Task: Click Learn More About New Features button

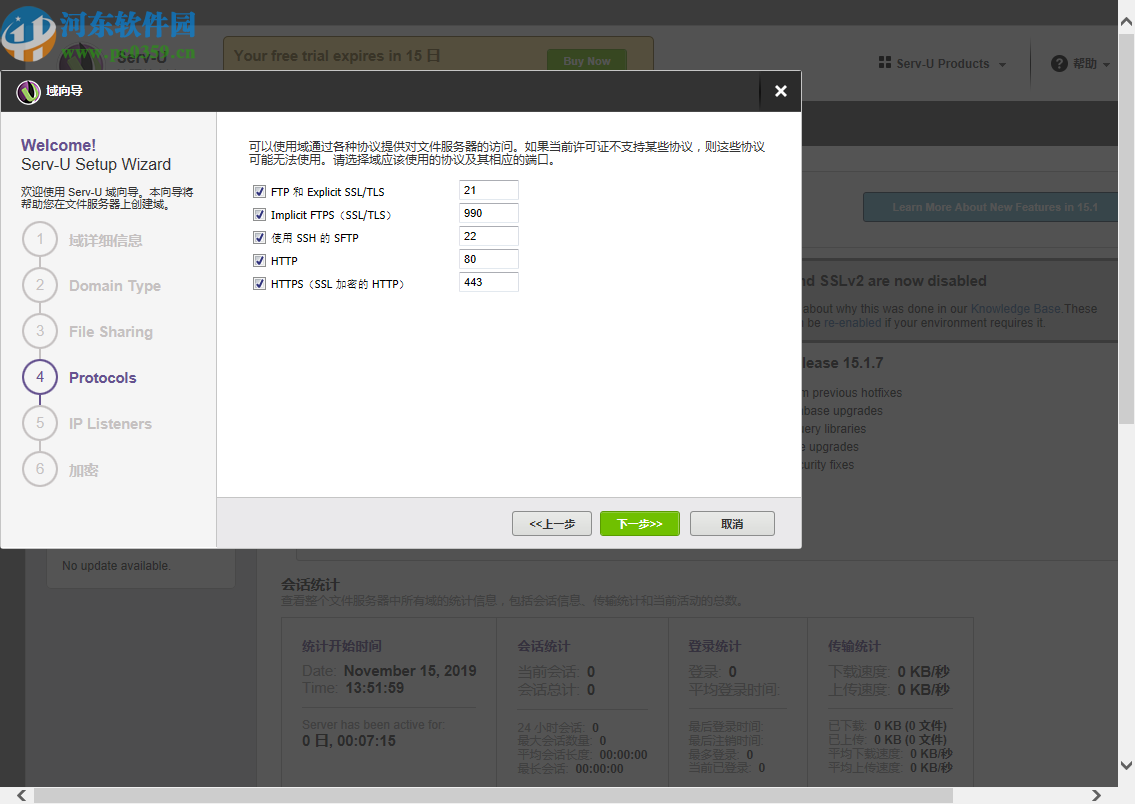Action: point(991,207)
